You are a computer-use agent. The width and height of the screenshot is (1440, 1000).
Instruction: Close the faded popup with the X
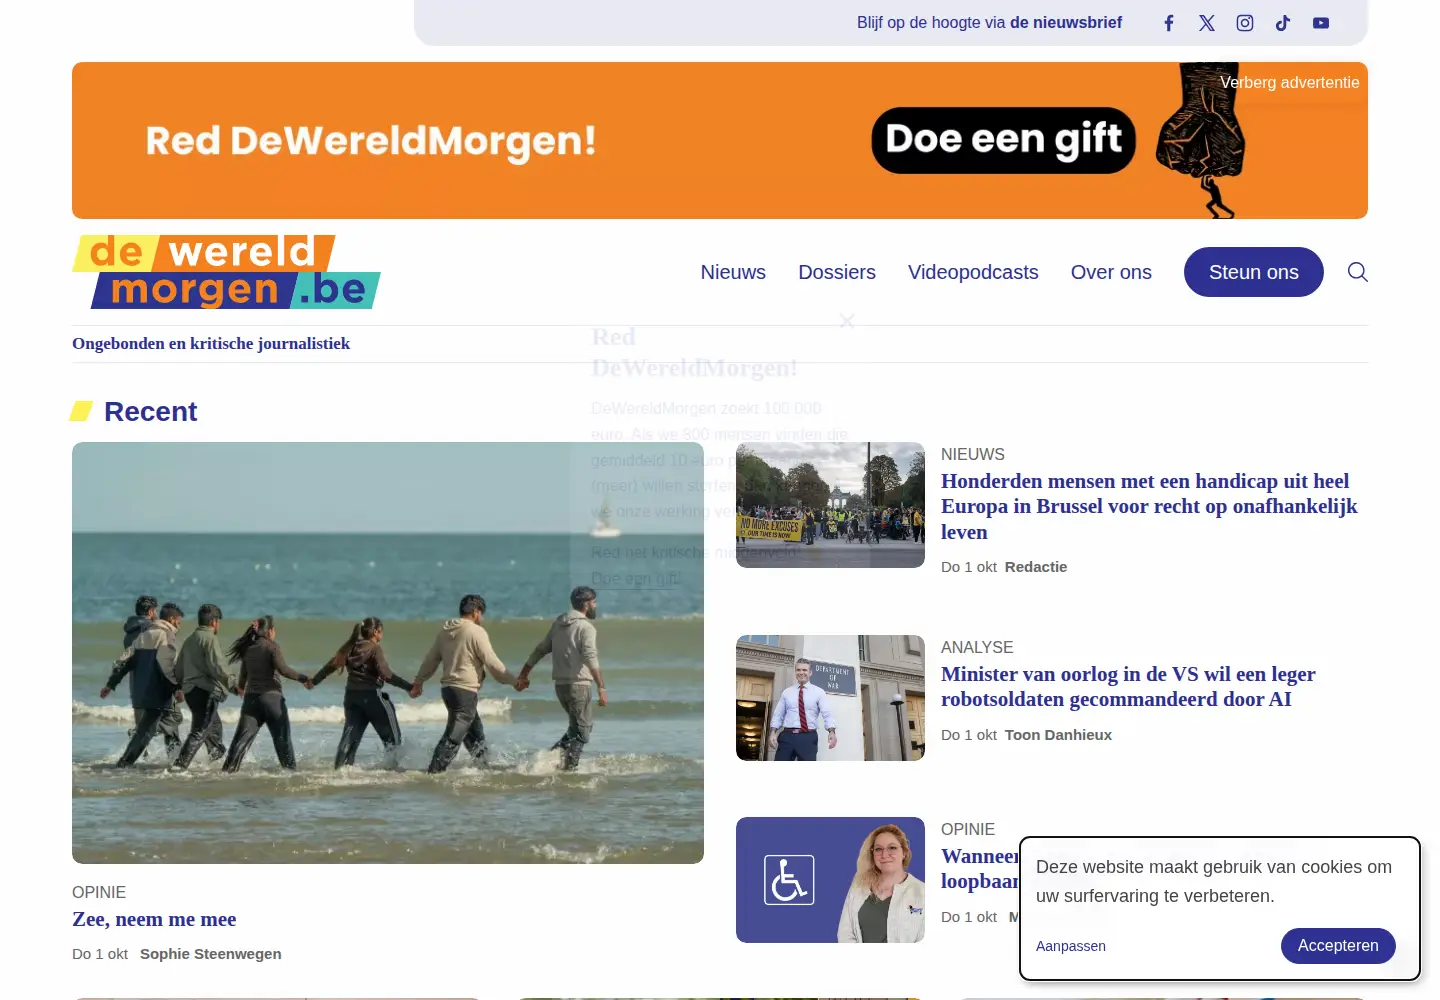[x=847, y=321]
